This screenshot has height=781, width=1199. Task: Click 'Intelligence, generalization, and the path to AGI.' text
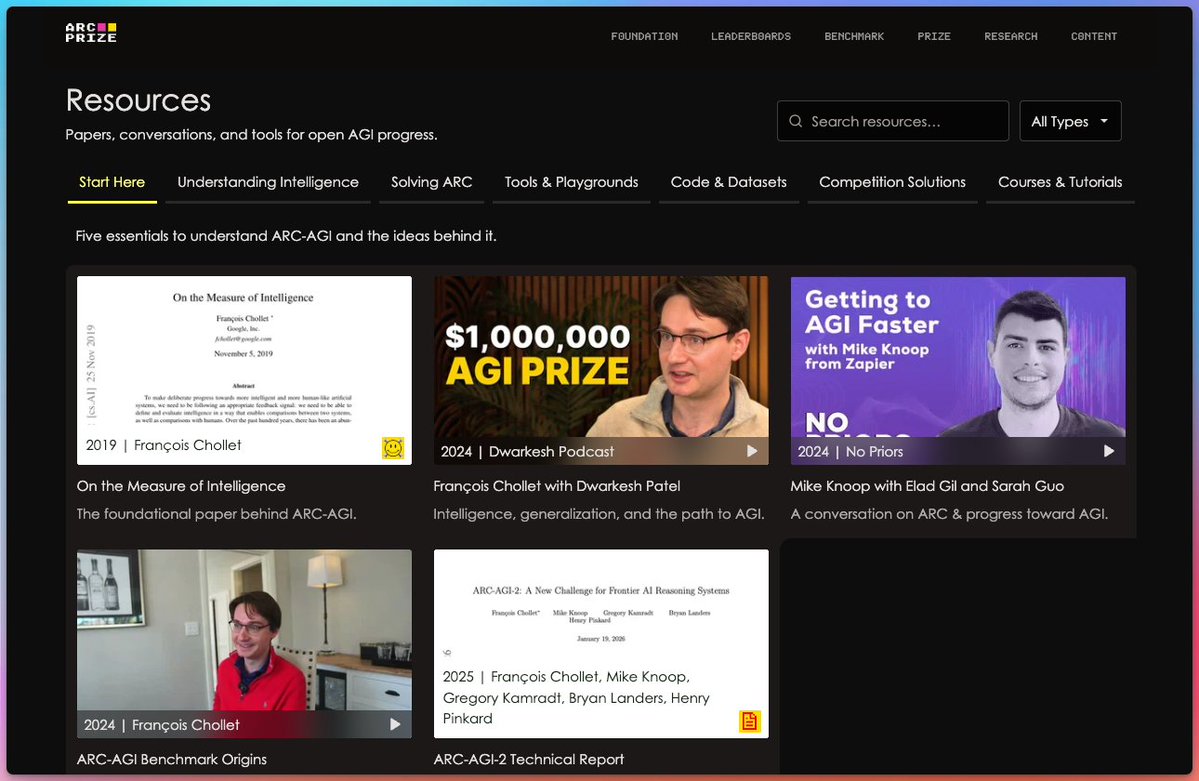599,514
